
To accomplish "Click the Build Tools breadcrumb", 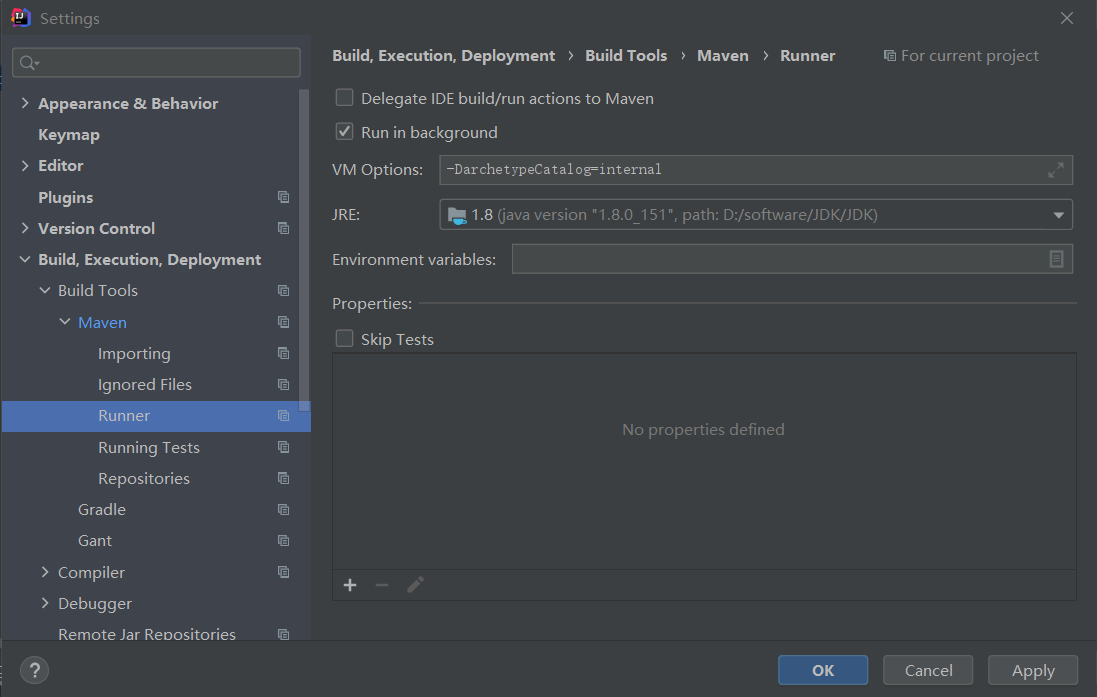I will click(626, 56).
